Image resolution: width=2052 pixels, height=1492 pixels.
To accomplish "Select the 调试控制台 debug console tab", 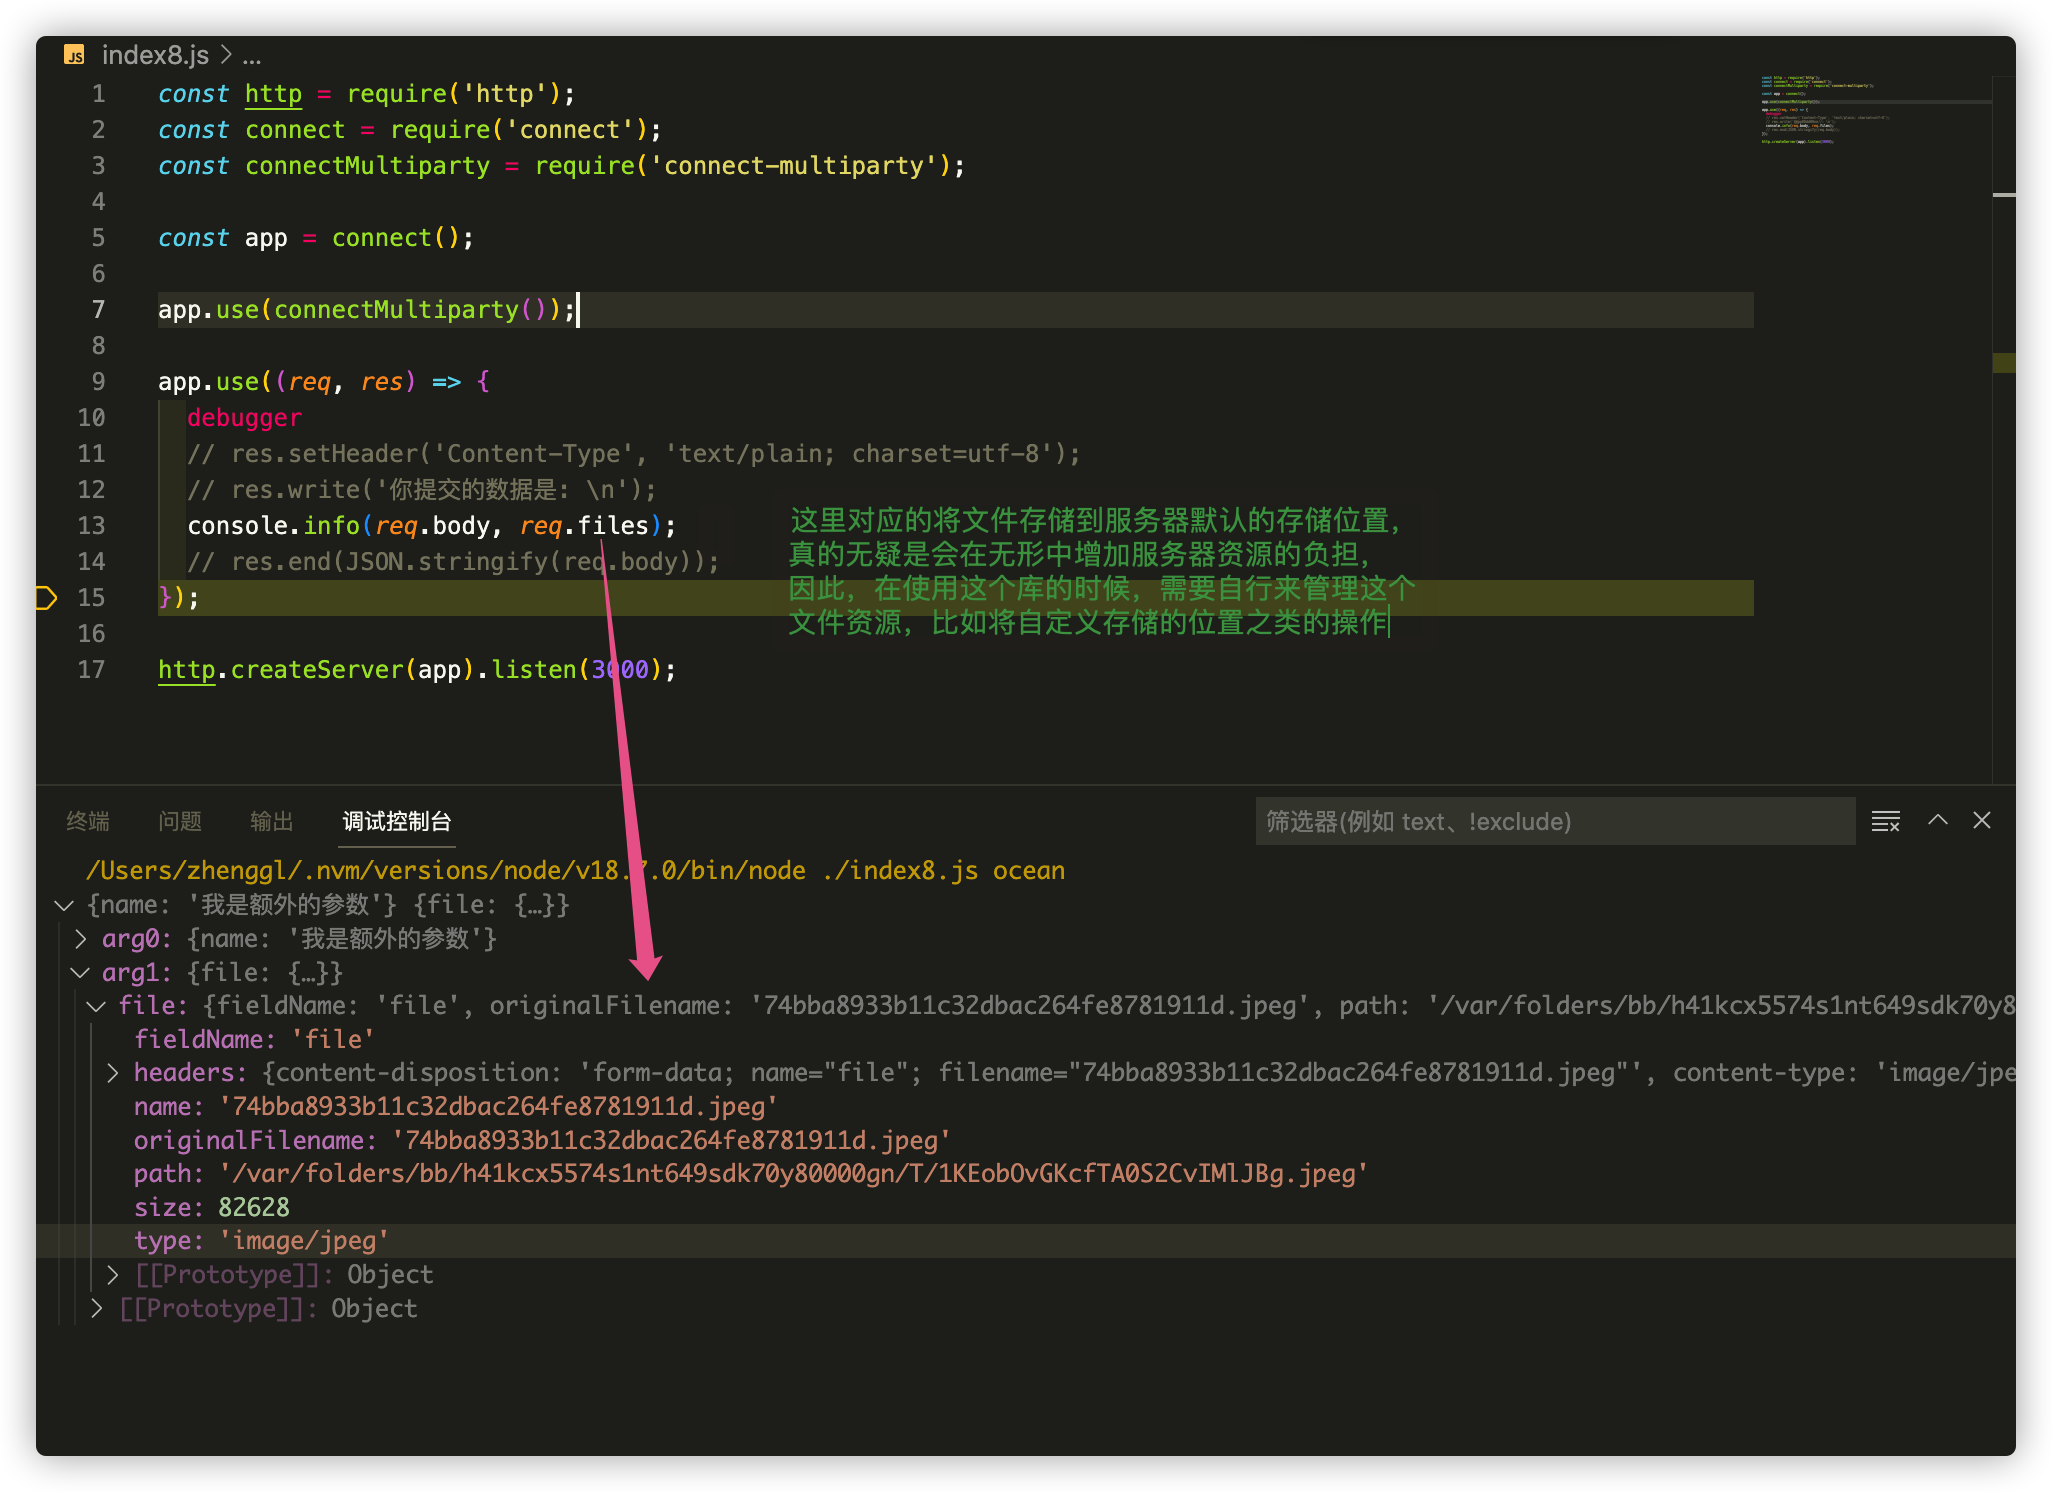I will (397, 821).
